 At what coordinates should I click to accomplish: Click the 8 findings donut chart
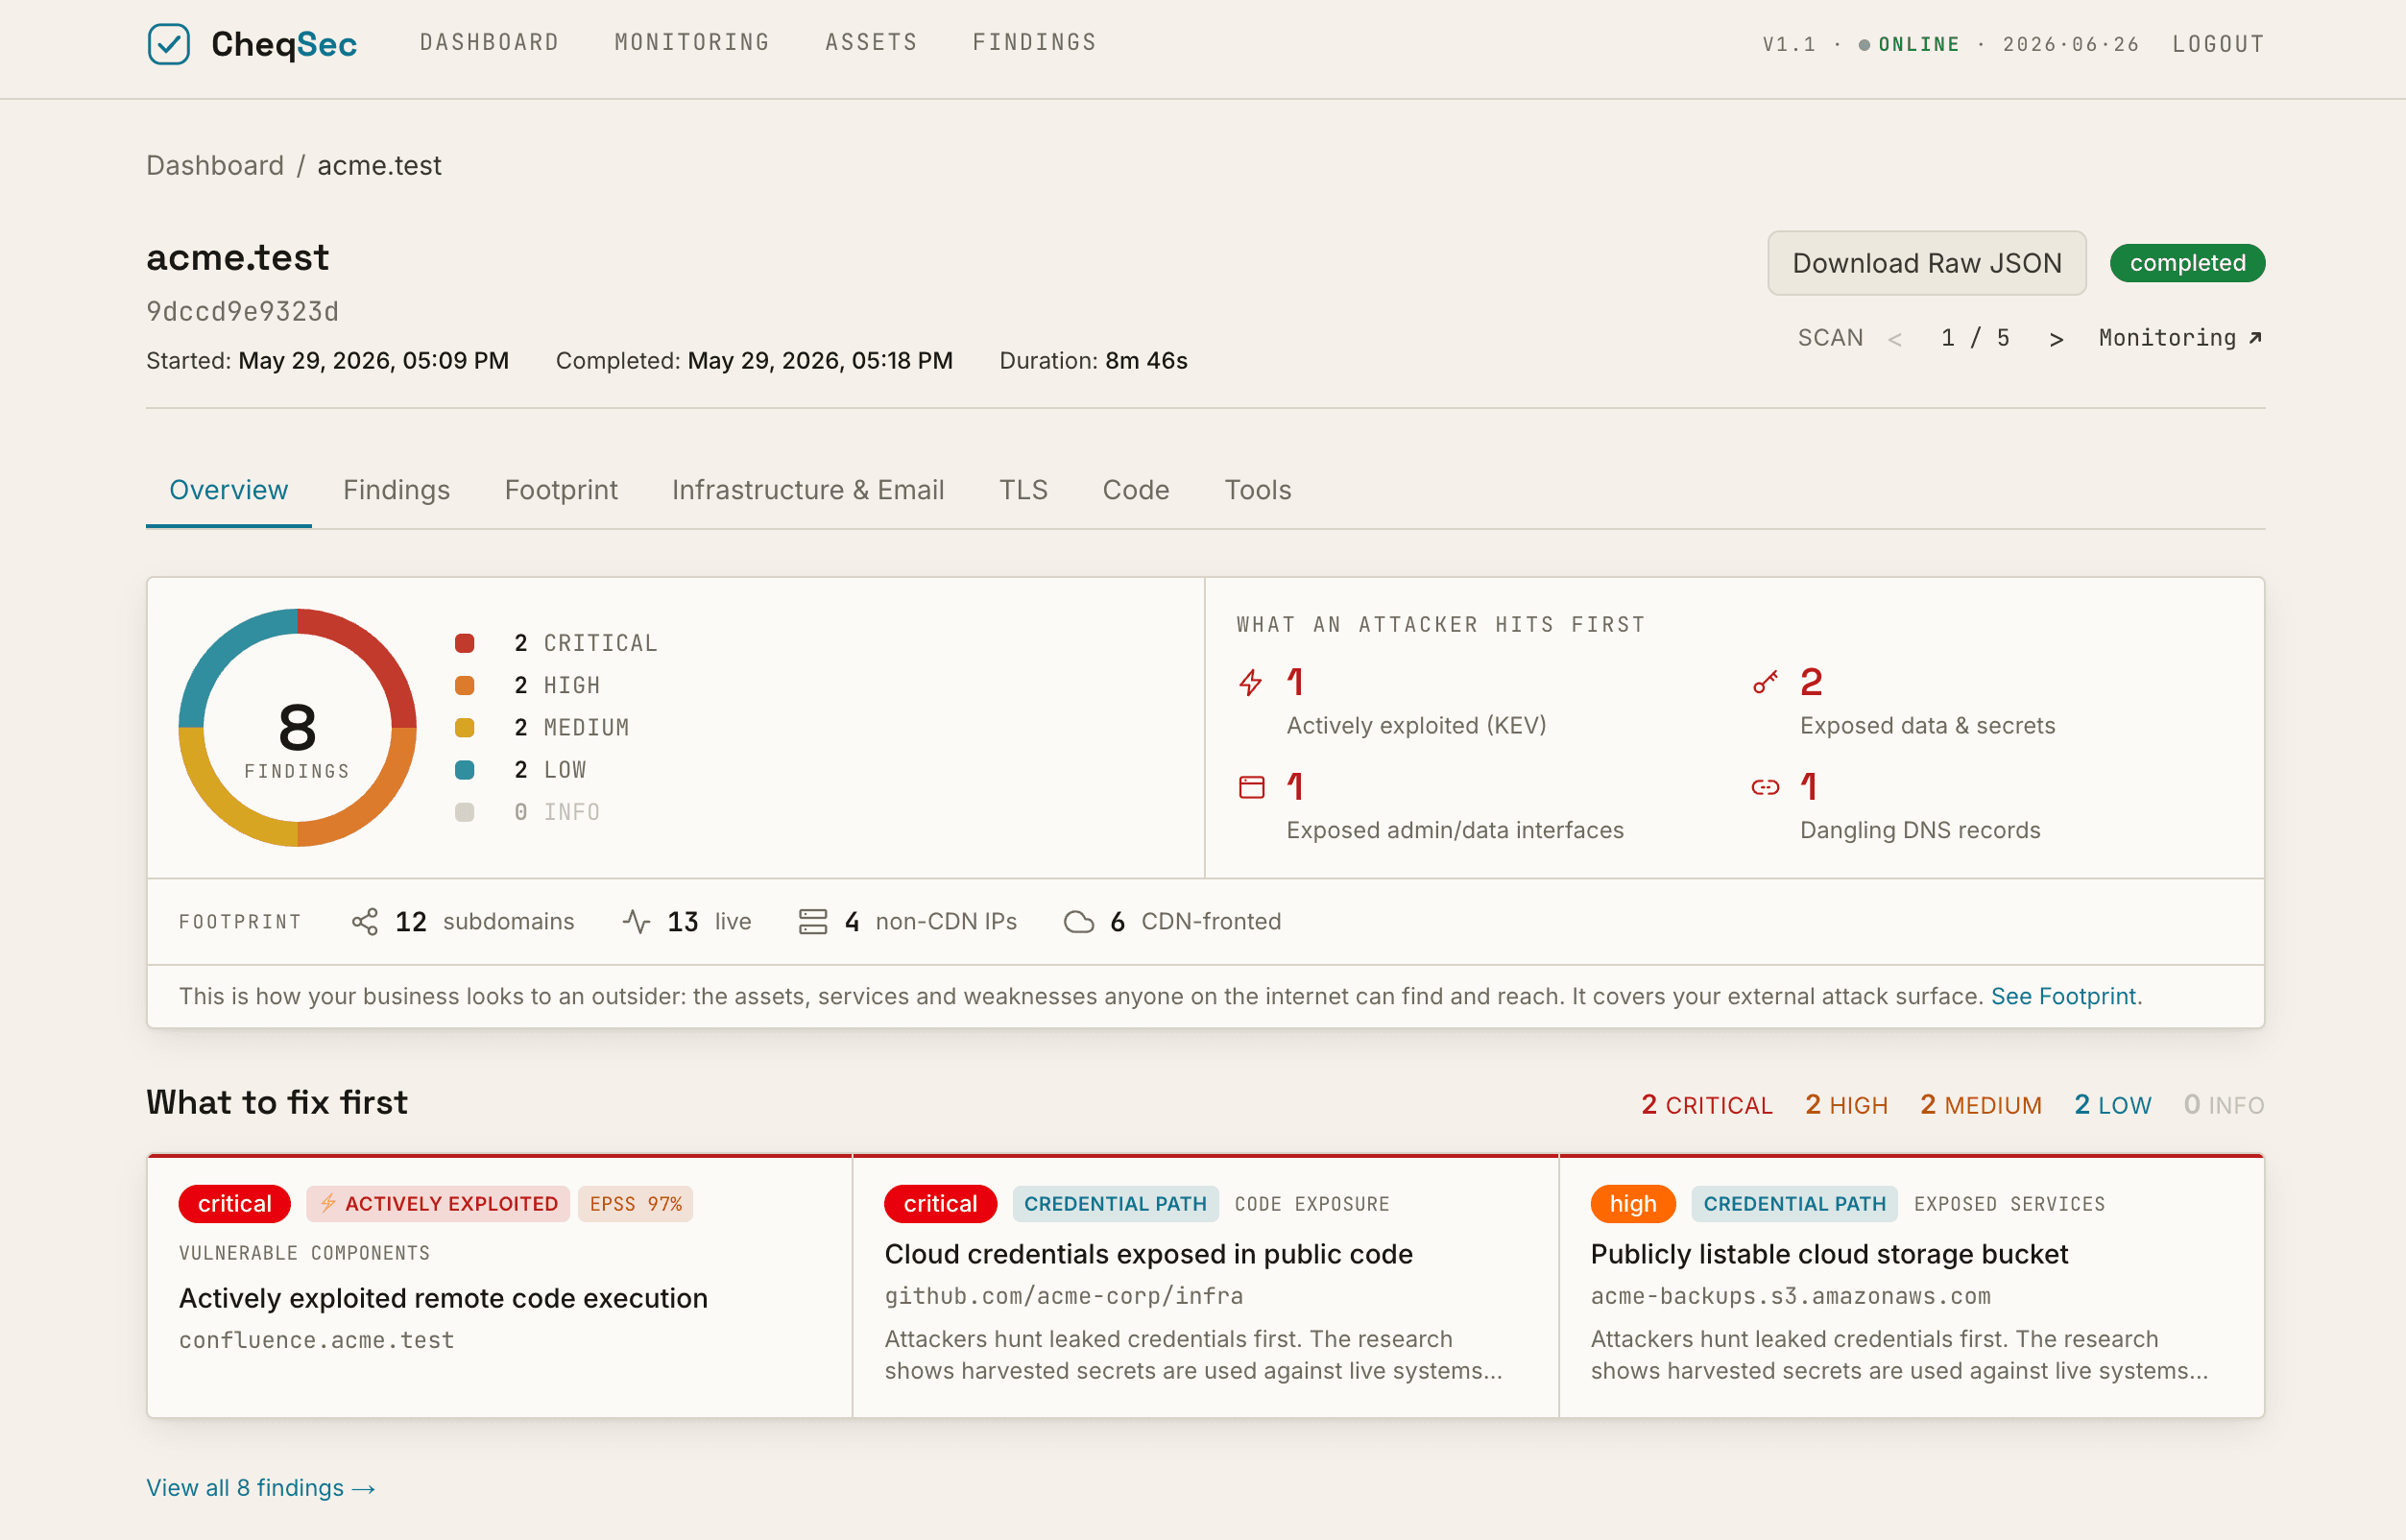pos(297,728)
